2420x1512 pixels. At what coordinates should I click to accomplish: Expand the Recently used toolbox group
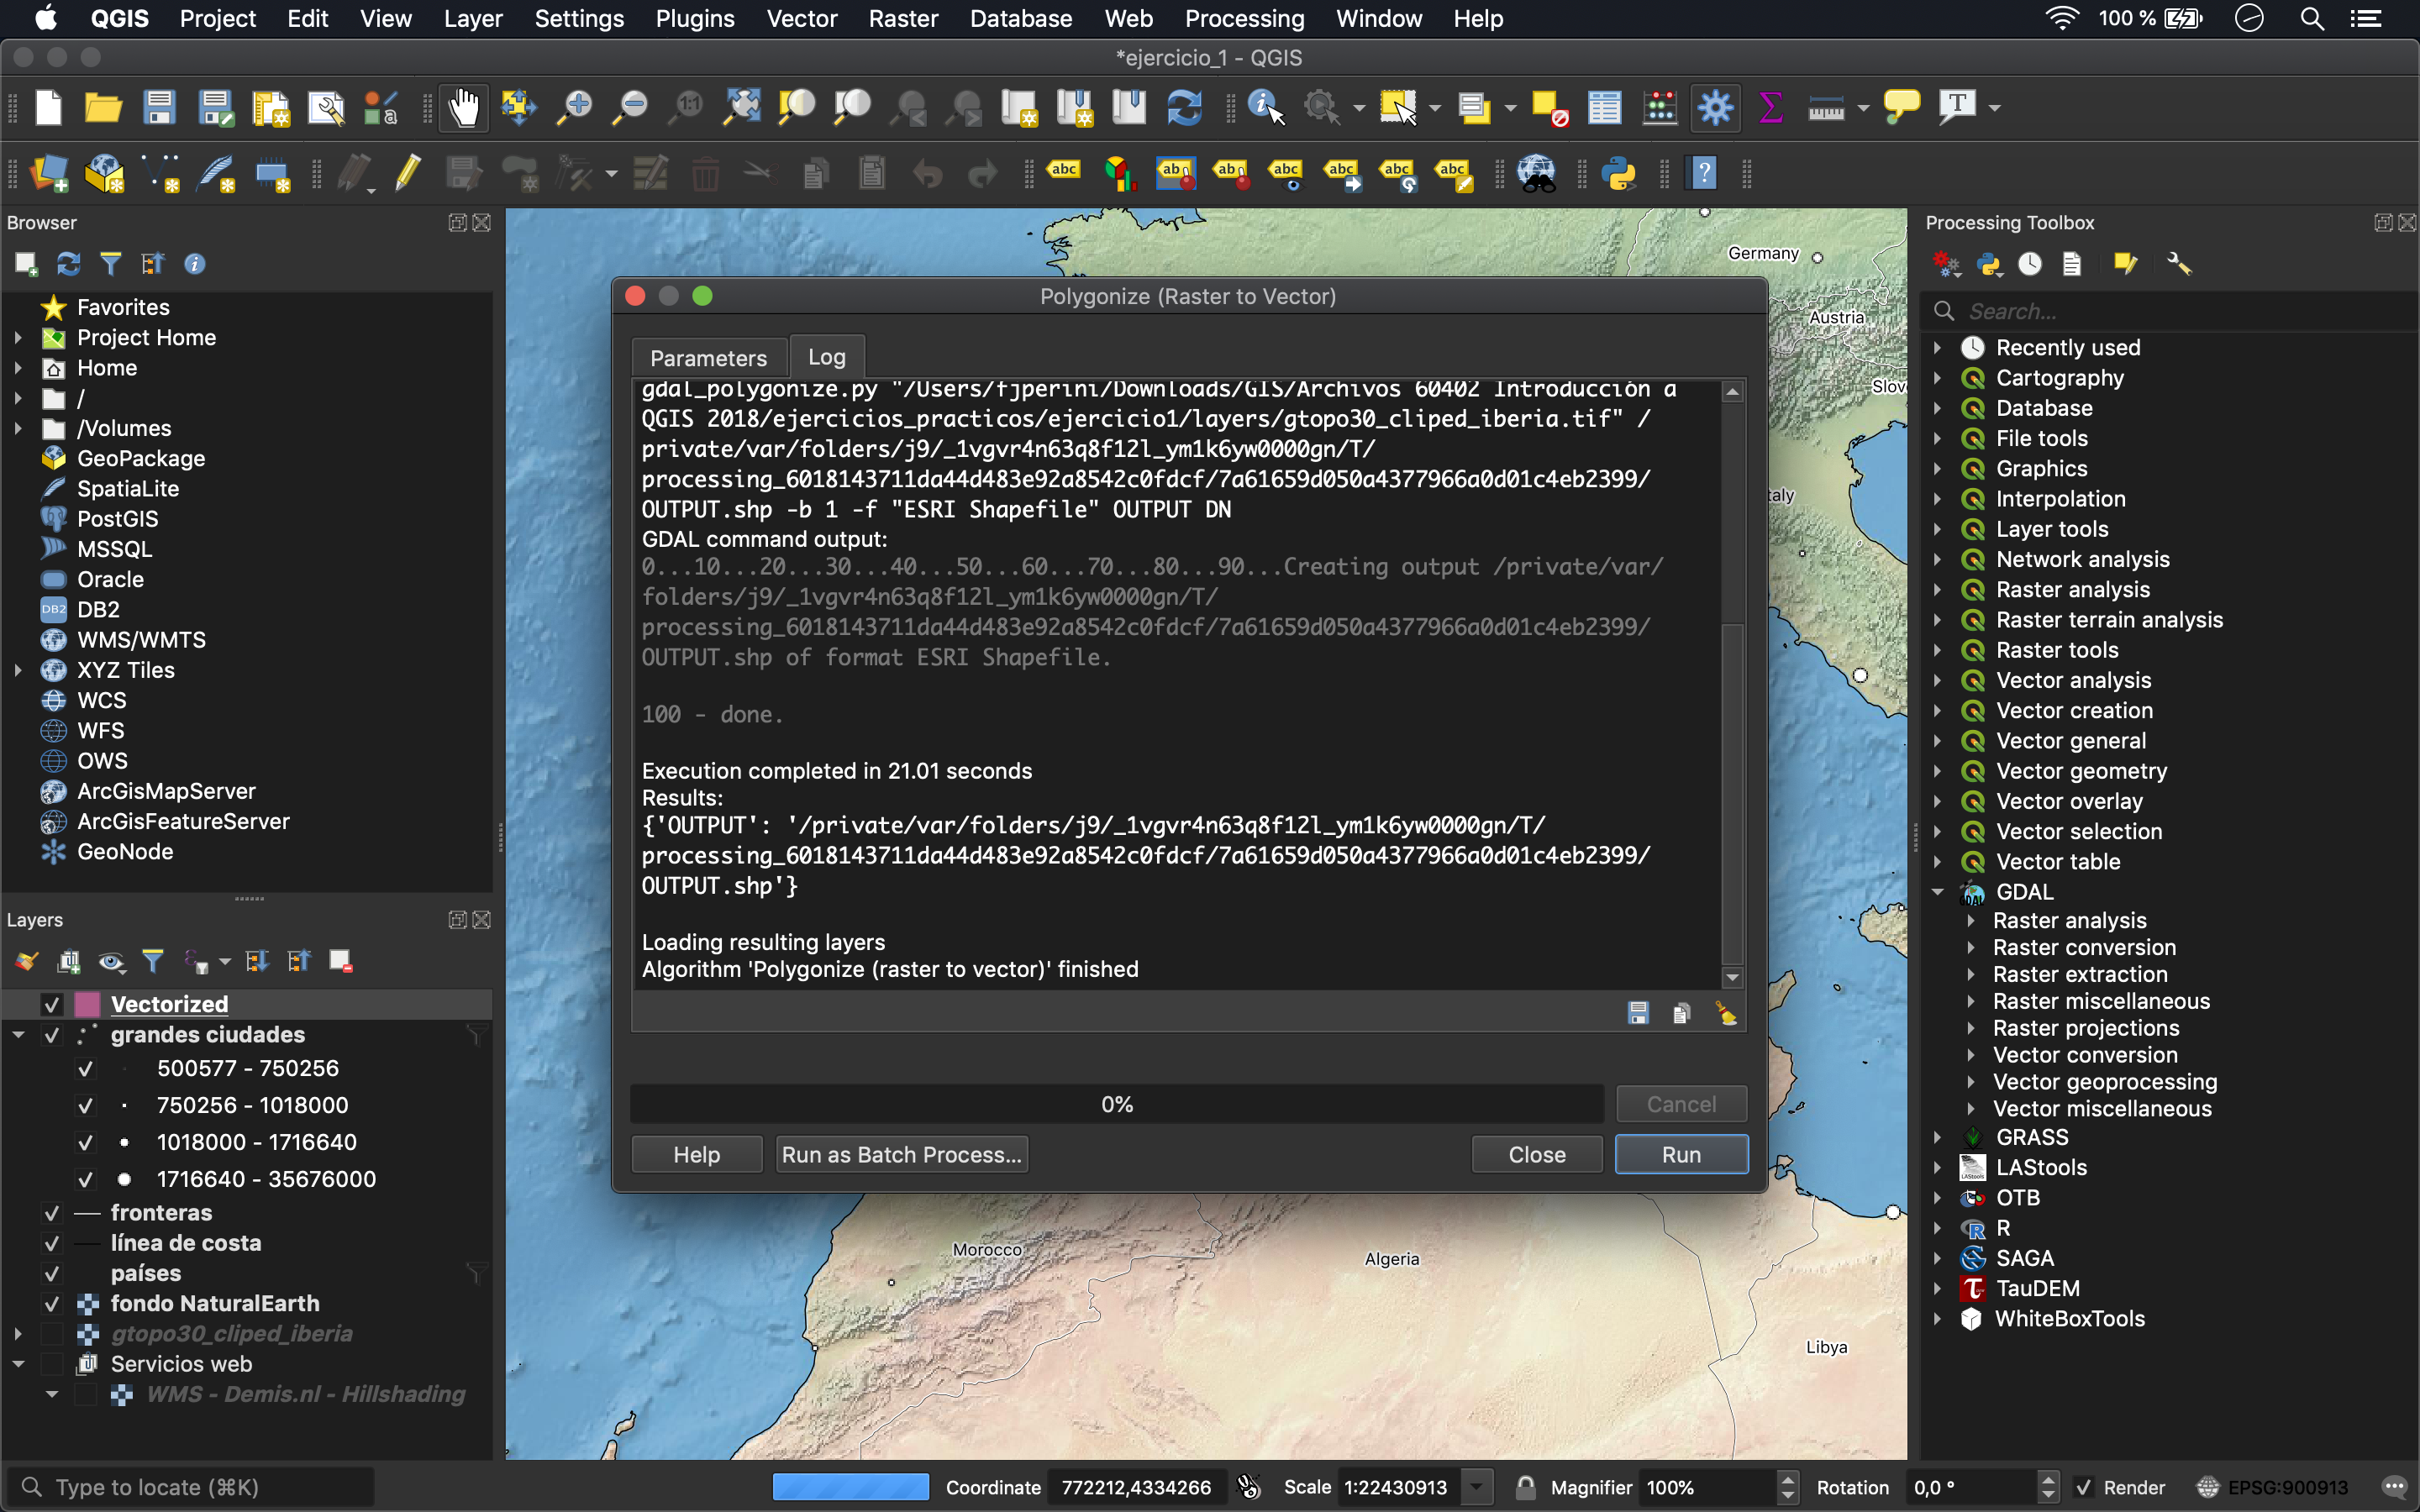click(x=1938, y=348)
